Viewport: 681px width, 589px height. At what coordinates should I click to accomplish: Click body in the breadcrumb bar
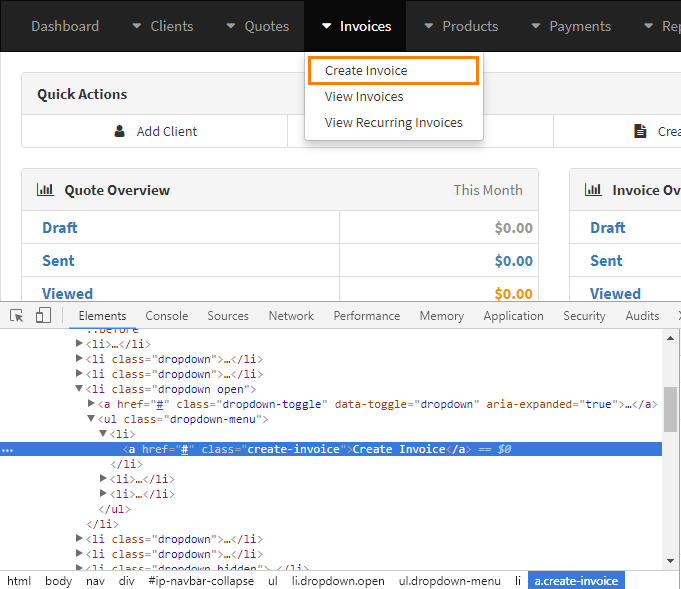(58, 581)
